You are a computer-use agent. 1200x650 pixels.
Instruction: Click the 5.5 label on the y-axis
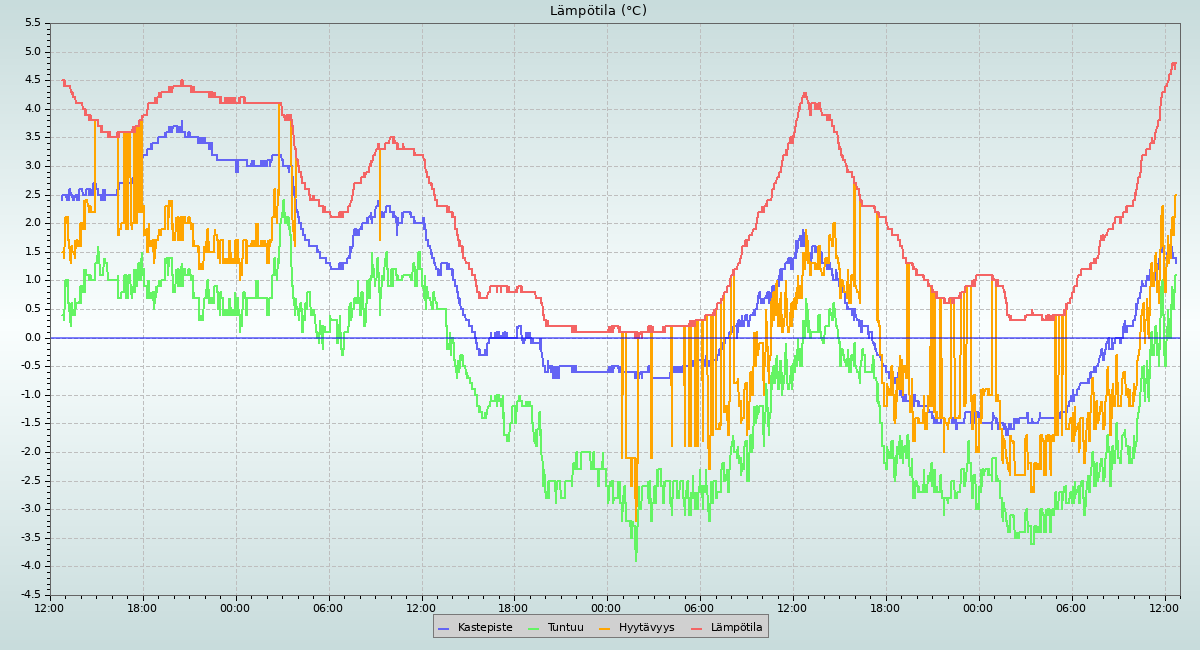pyautogui.click(x=32, y=23)
